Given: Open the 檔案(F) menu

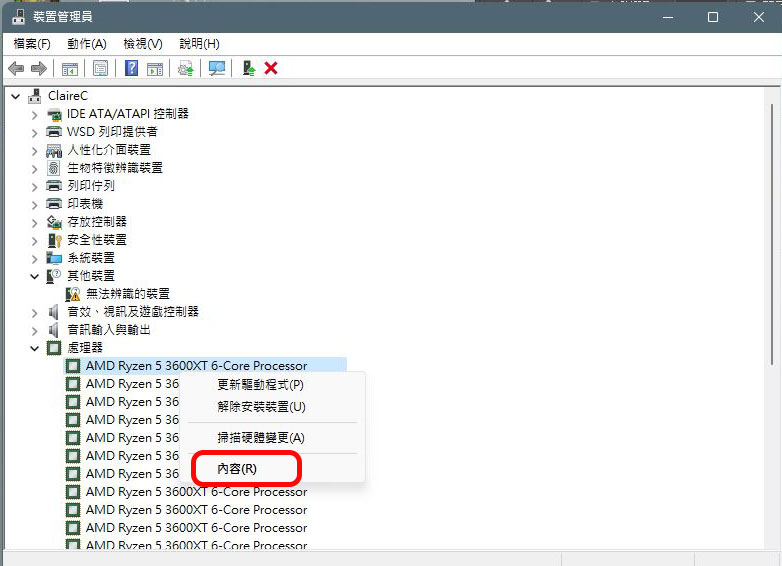Looking at the screenshot, I should pos(32,44).
